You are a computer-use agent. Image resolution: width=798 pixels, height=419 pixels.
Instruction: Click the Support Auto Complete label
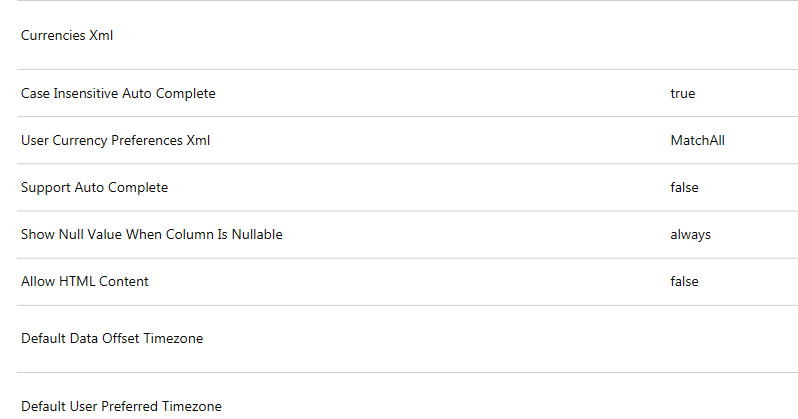pos(94,188)
